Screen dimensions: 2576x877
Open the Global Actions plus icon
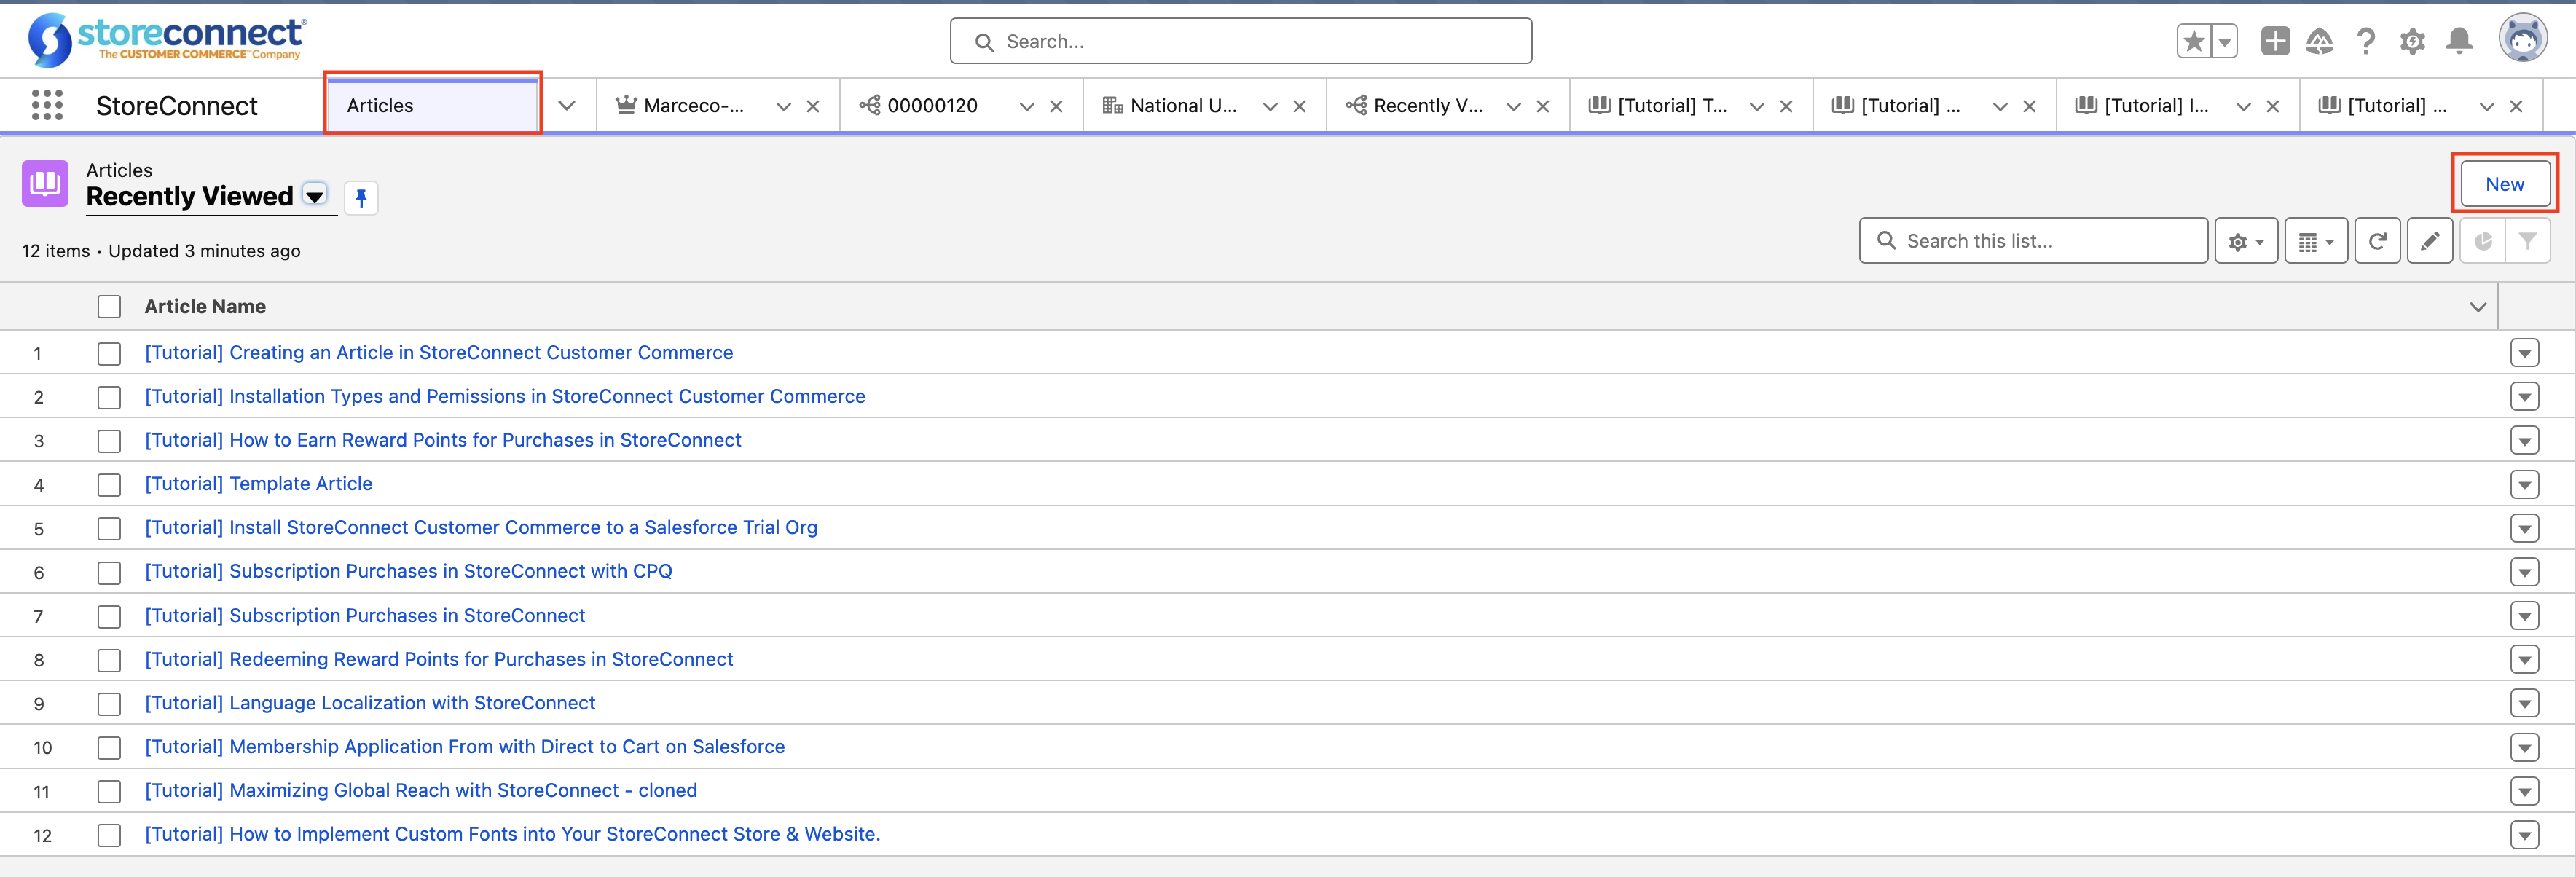2275,41
